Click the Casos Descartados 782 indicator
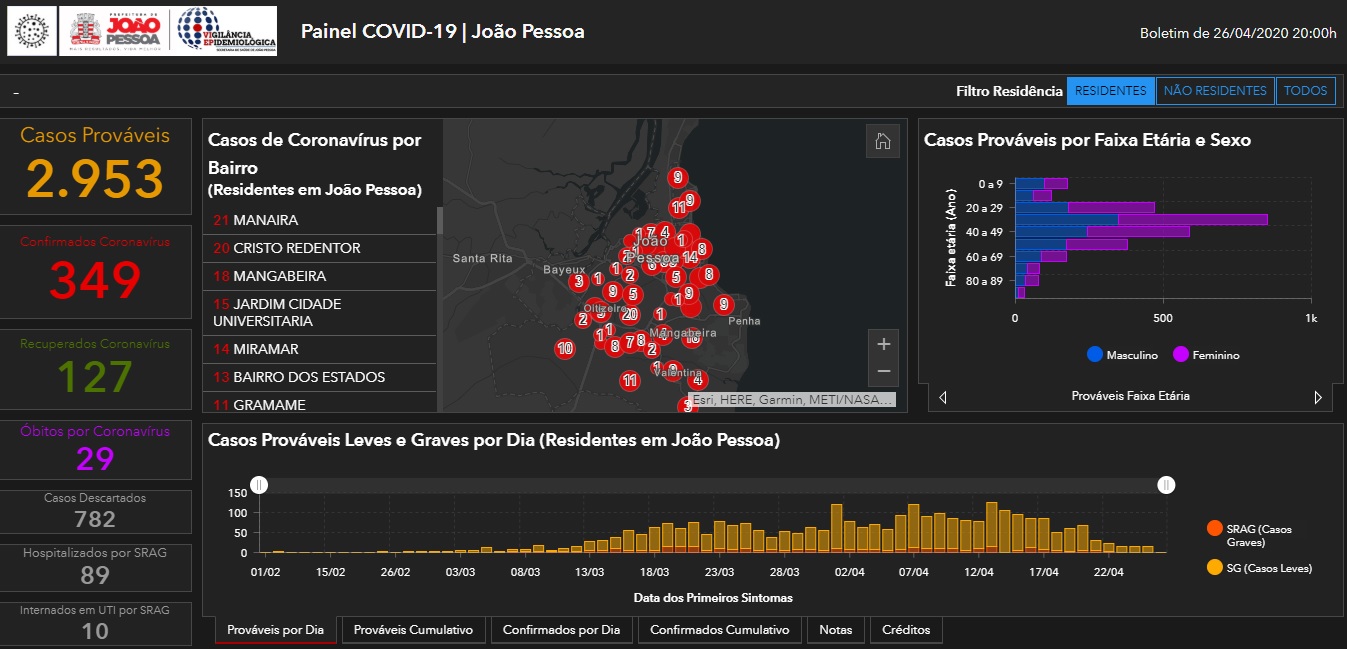Screen dimensions: 1347x649 [95, 510]
